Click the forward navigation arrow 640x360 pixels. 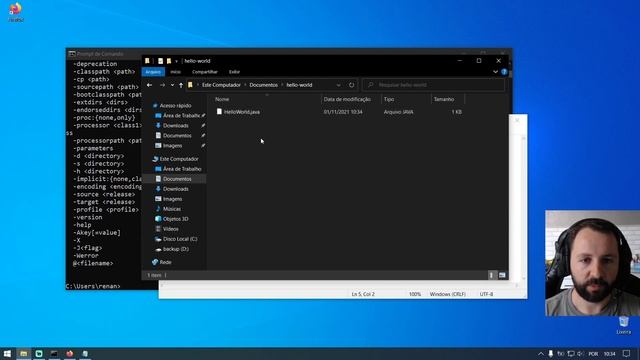pos(162,85)
